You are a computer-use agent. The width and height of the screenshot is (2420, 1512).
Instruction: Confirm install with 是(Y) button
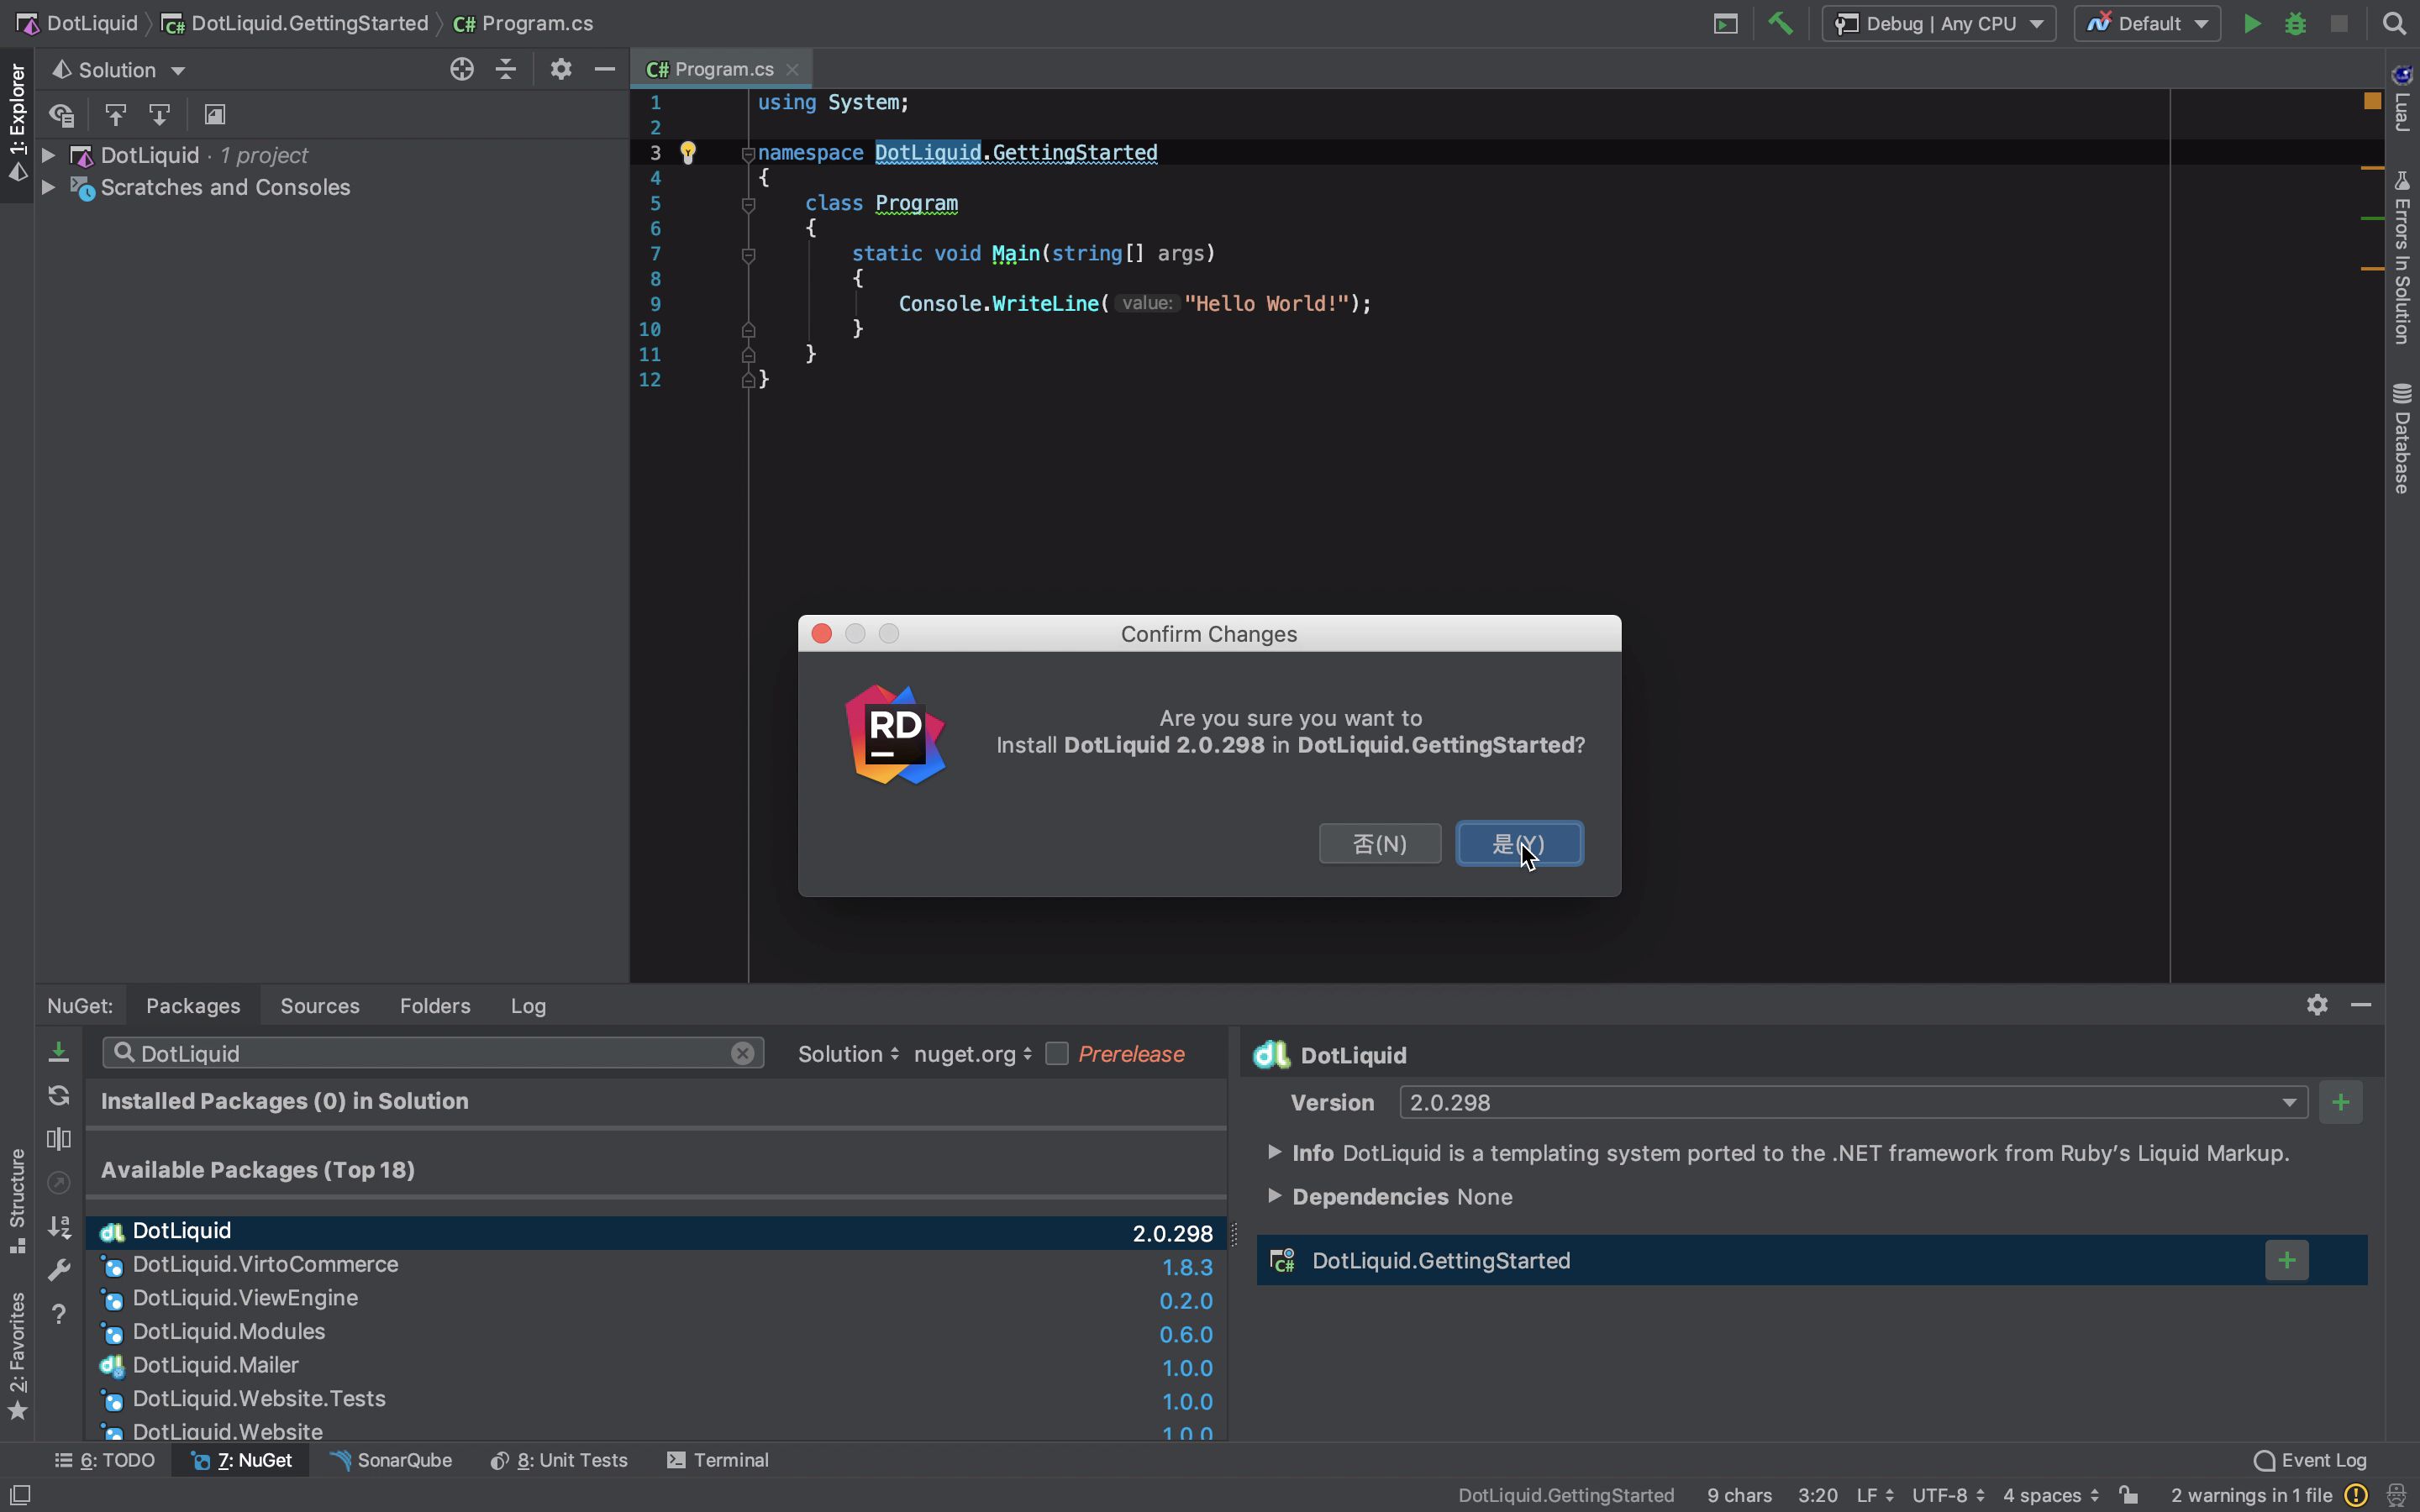pyautogui.click(x=1519, y=844)
